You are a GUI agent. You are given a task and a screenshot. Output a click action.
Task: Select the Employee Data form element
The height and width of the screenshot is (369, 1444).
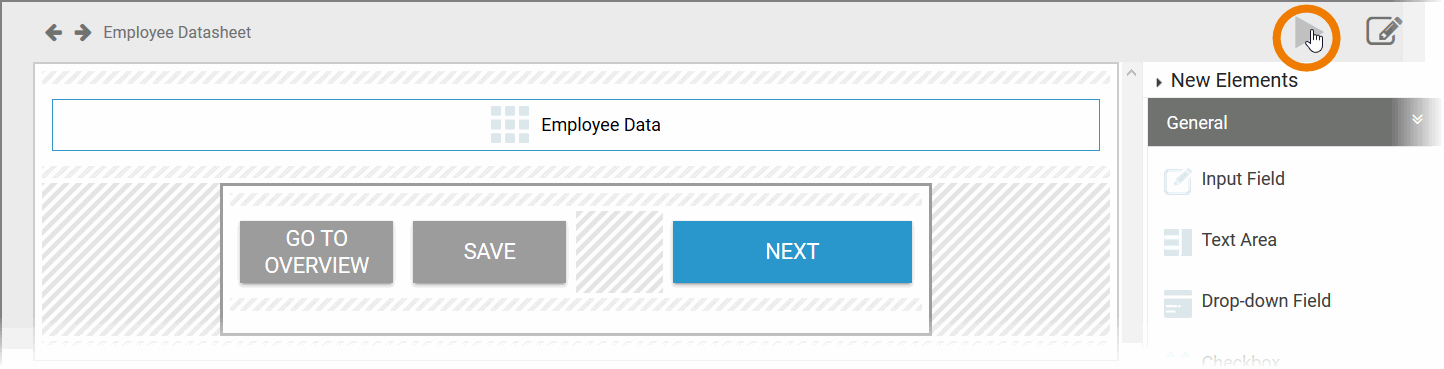576,125
